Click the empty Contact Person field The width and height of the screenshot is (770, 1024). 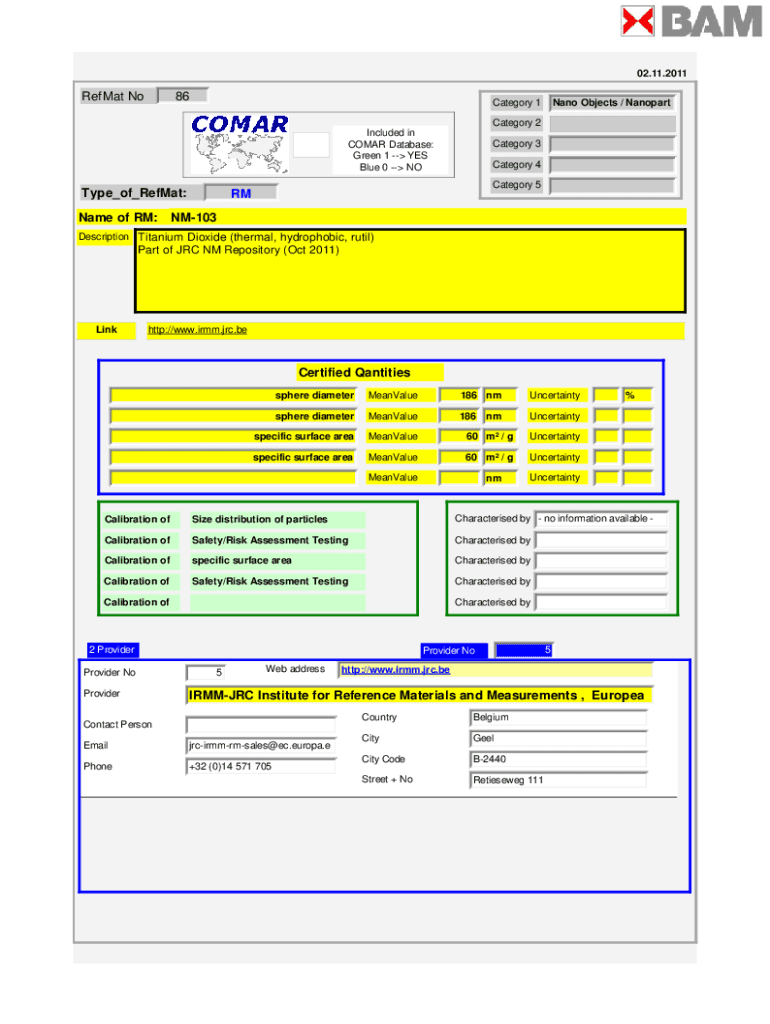[x=260, y=724]
